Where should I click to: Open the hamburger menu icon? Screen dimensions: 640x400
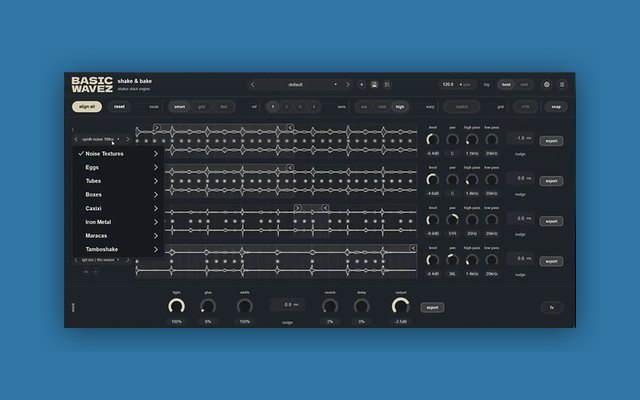pos(562,84)
